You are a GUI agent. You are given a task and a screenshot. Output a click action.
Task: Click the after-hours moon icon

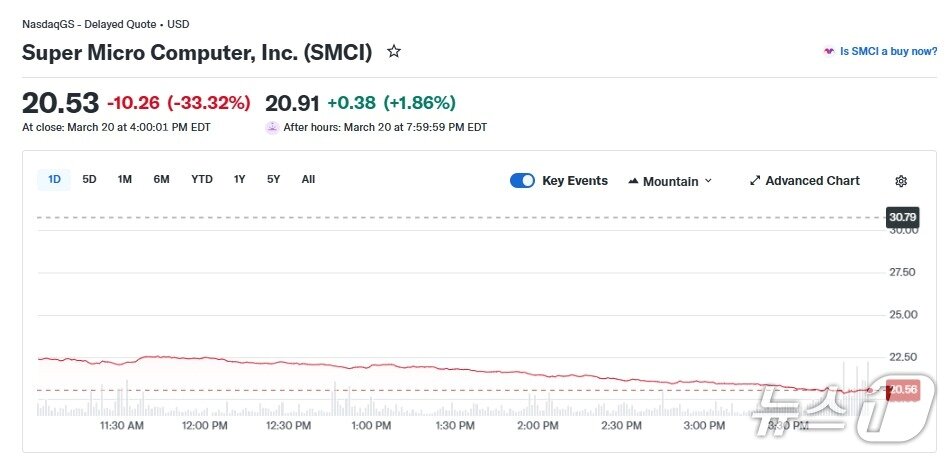pos(272,127)
